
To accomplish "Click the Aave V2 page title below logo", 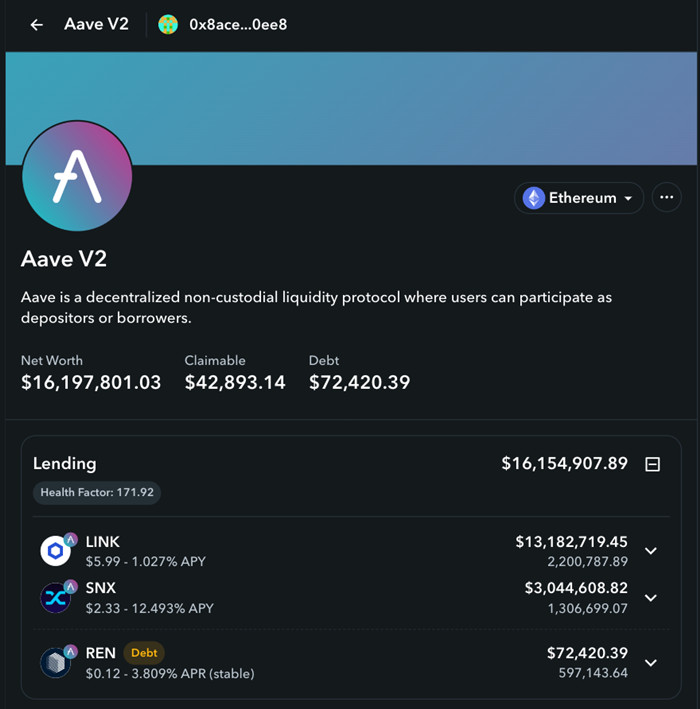I will click(x=64, y=259).
